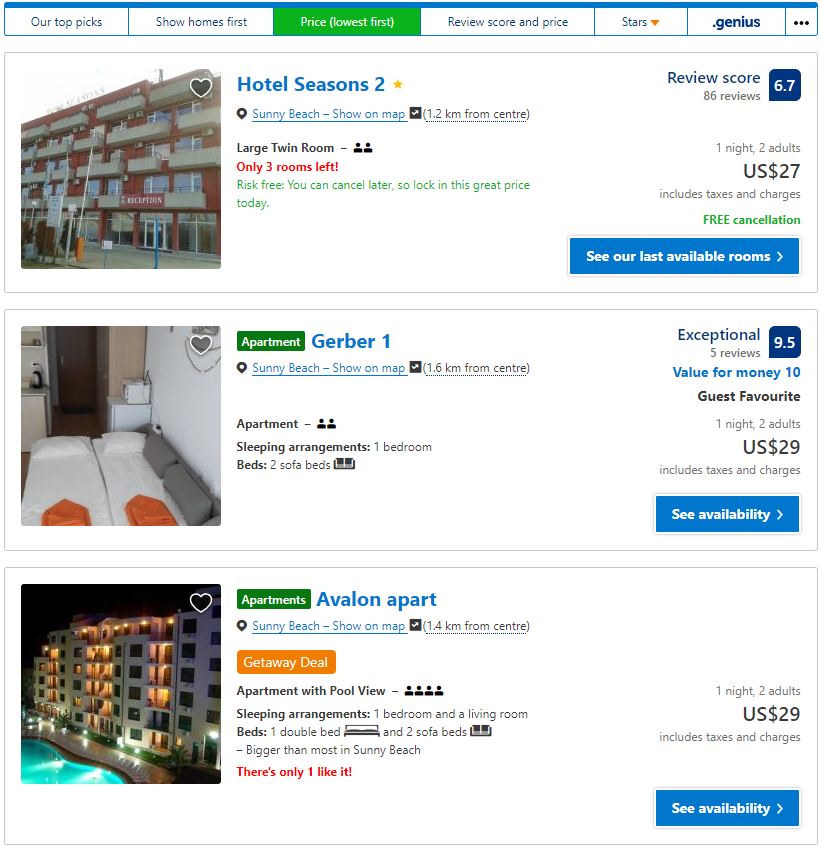The height and width of the screenshot is (847, 822).
Task: Switch to Review score and price tab
Action: click(508, 22)
